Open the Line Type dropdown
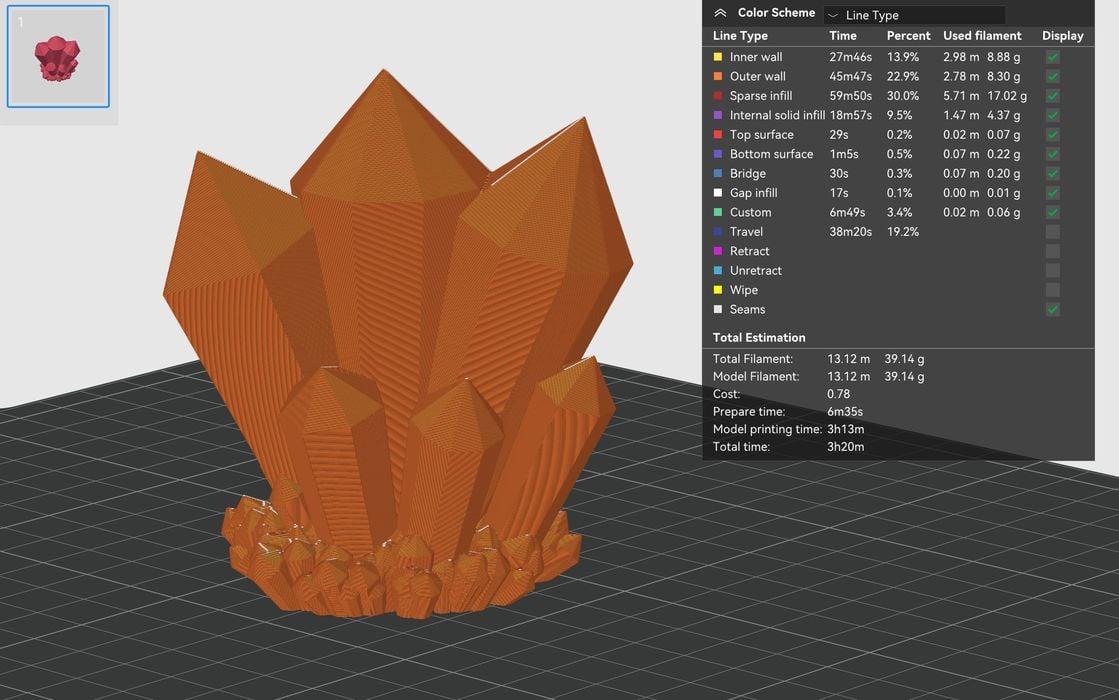 point(914,14)
